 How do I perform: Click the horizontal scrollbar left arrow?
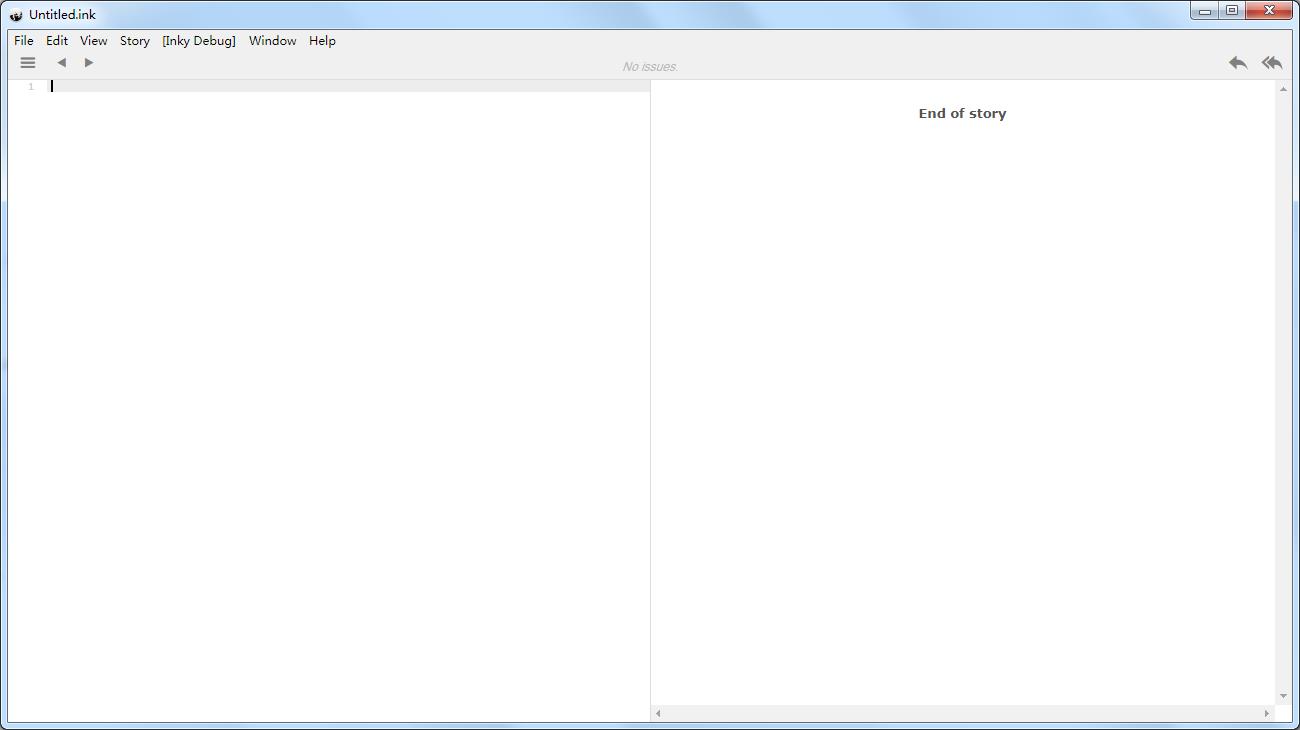click(x=658, y=714)
